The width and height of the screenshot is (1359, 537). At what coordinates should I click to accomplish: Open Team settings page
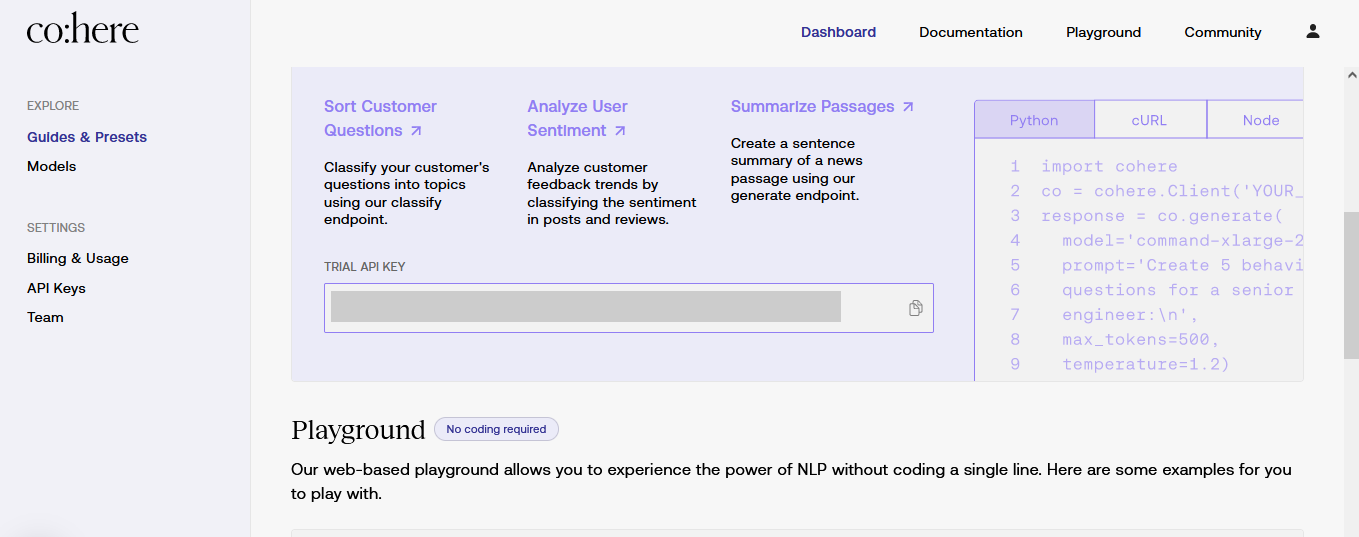(x=45, y=317)
